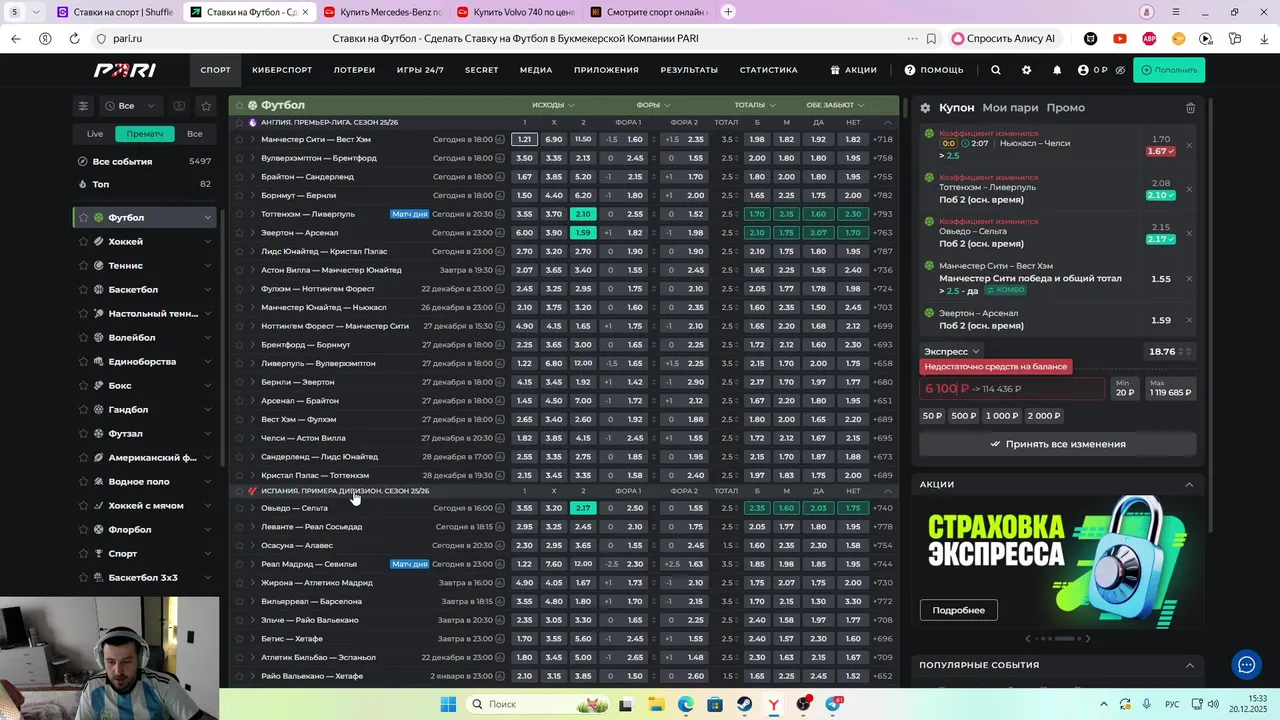
Task: Open Обе забьют column dropdown
Action: [x=836, y=104]
